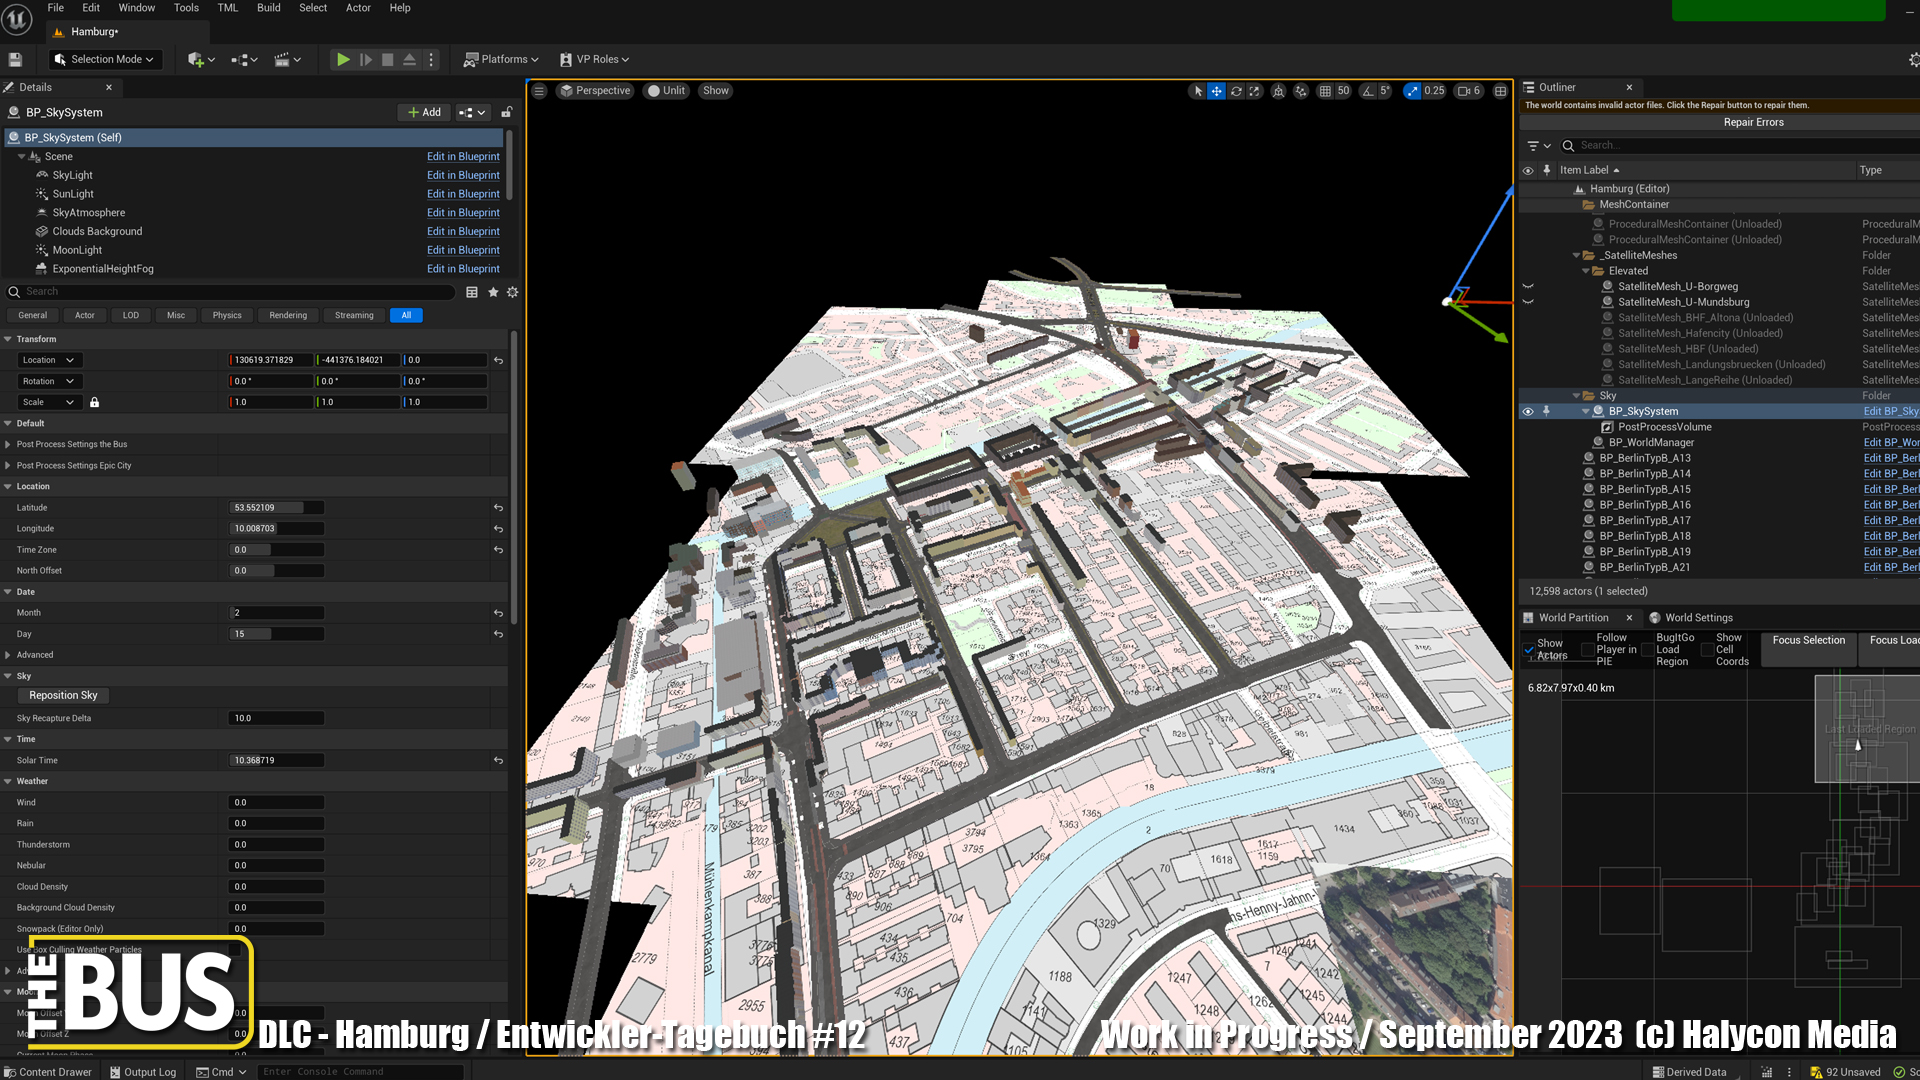Switch to the World Settings tab

coord(1697,618)
